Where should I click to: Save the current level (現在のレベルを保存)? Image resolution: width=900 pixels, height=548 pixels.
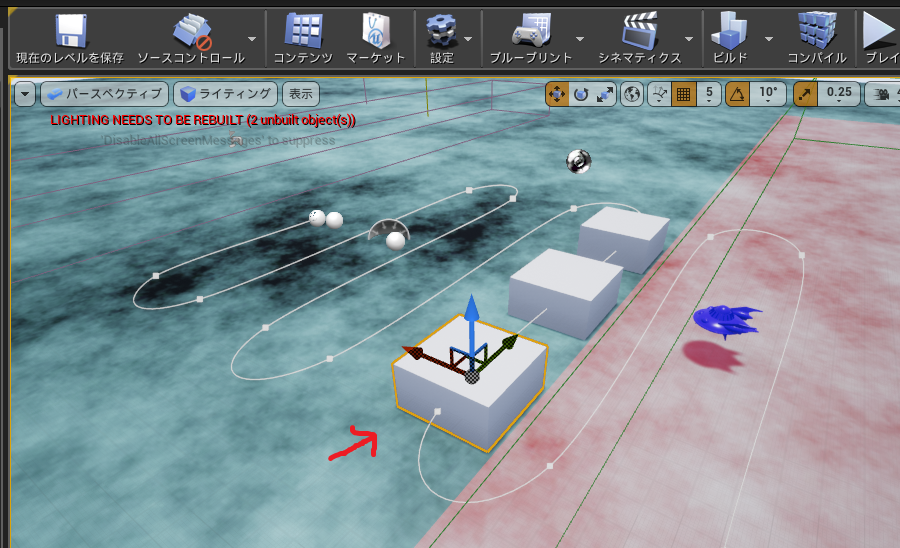point(71,38)
